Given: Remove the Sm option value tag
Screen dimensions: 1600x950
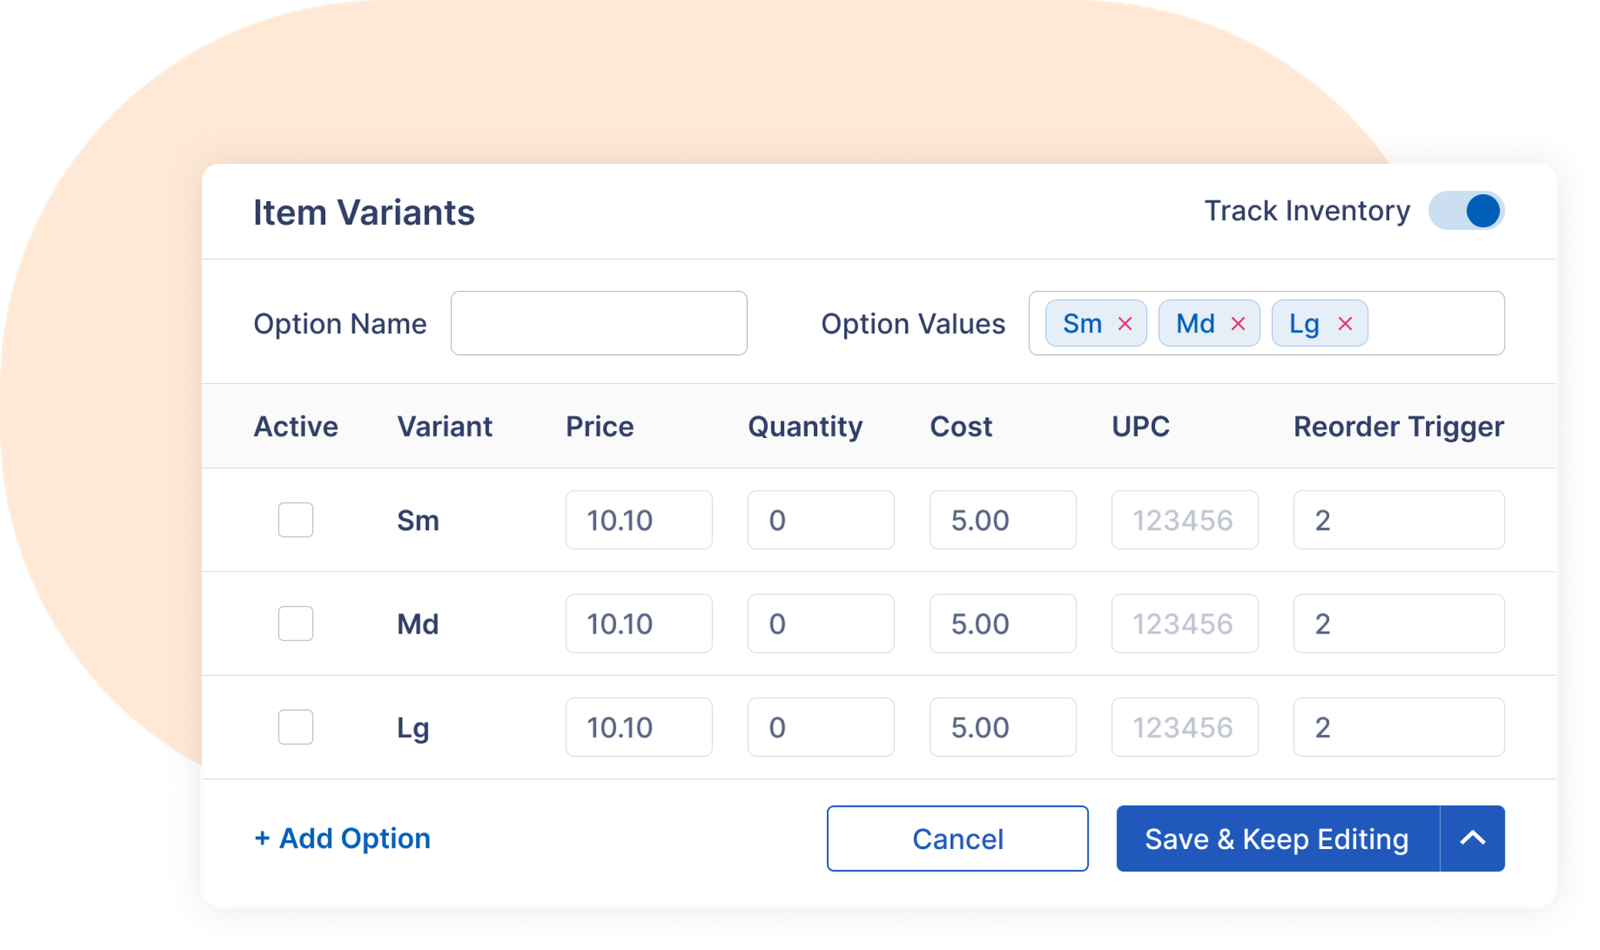Looking at the screenshot, I should click(x=1125, y=324).
